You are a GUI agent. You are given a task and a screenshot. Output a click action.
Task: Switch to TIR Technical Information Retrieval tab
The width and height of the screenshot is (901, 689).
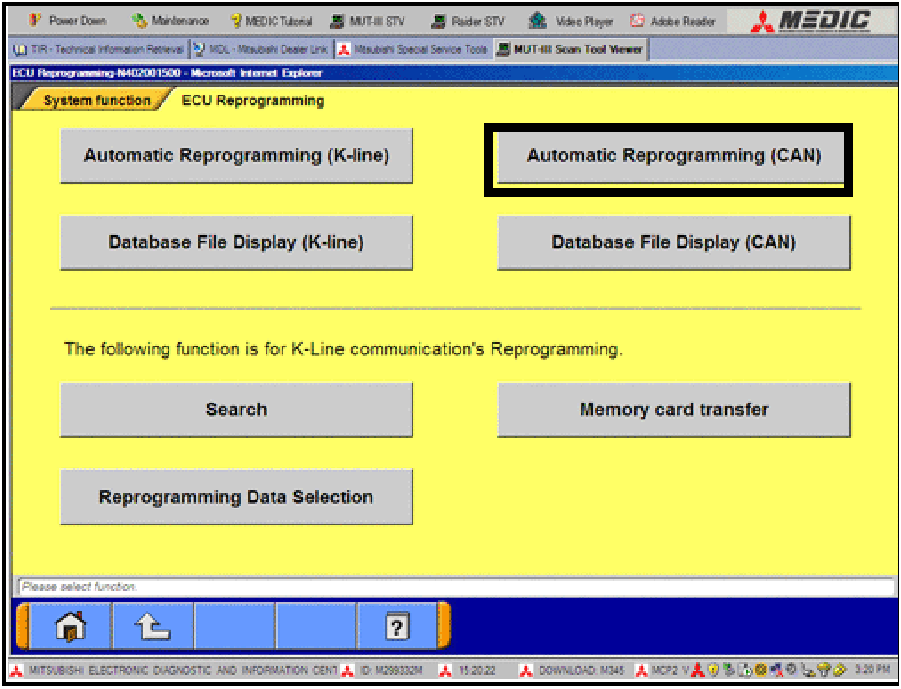[x=97, y=49]
